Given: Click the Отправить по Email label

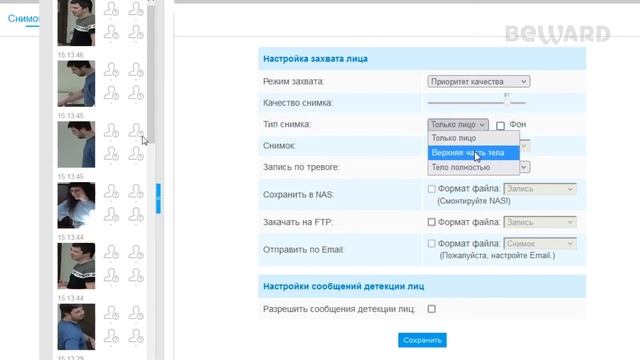Looking at the screenshot, I should point(304,249).
